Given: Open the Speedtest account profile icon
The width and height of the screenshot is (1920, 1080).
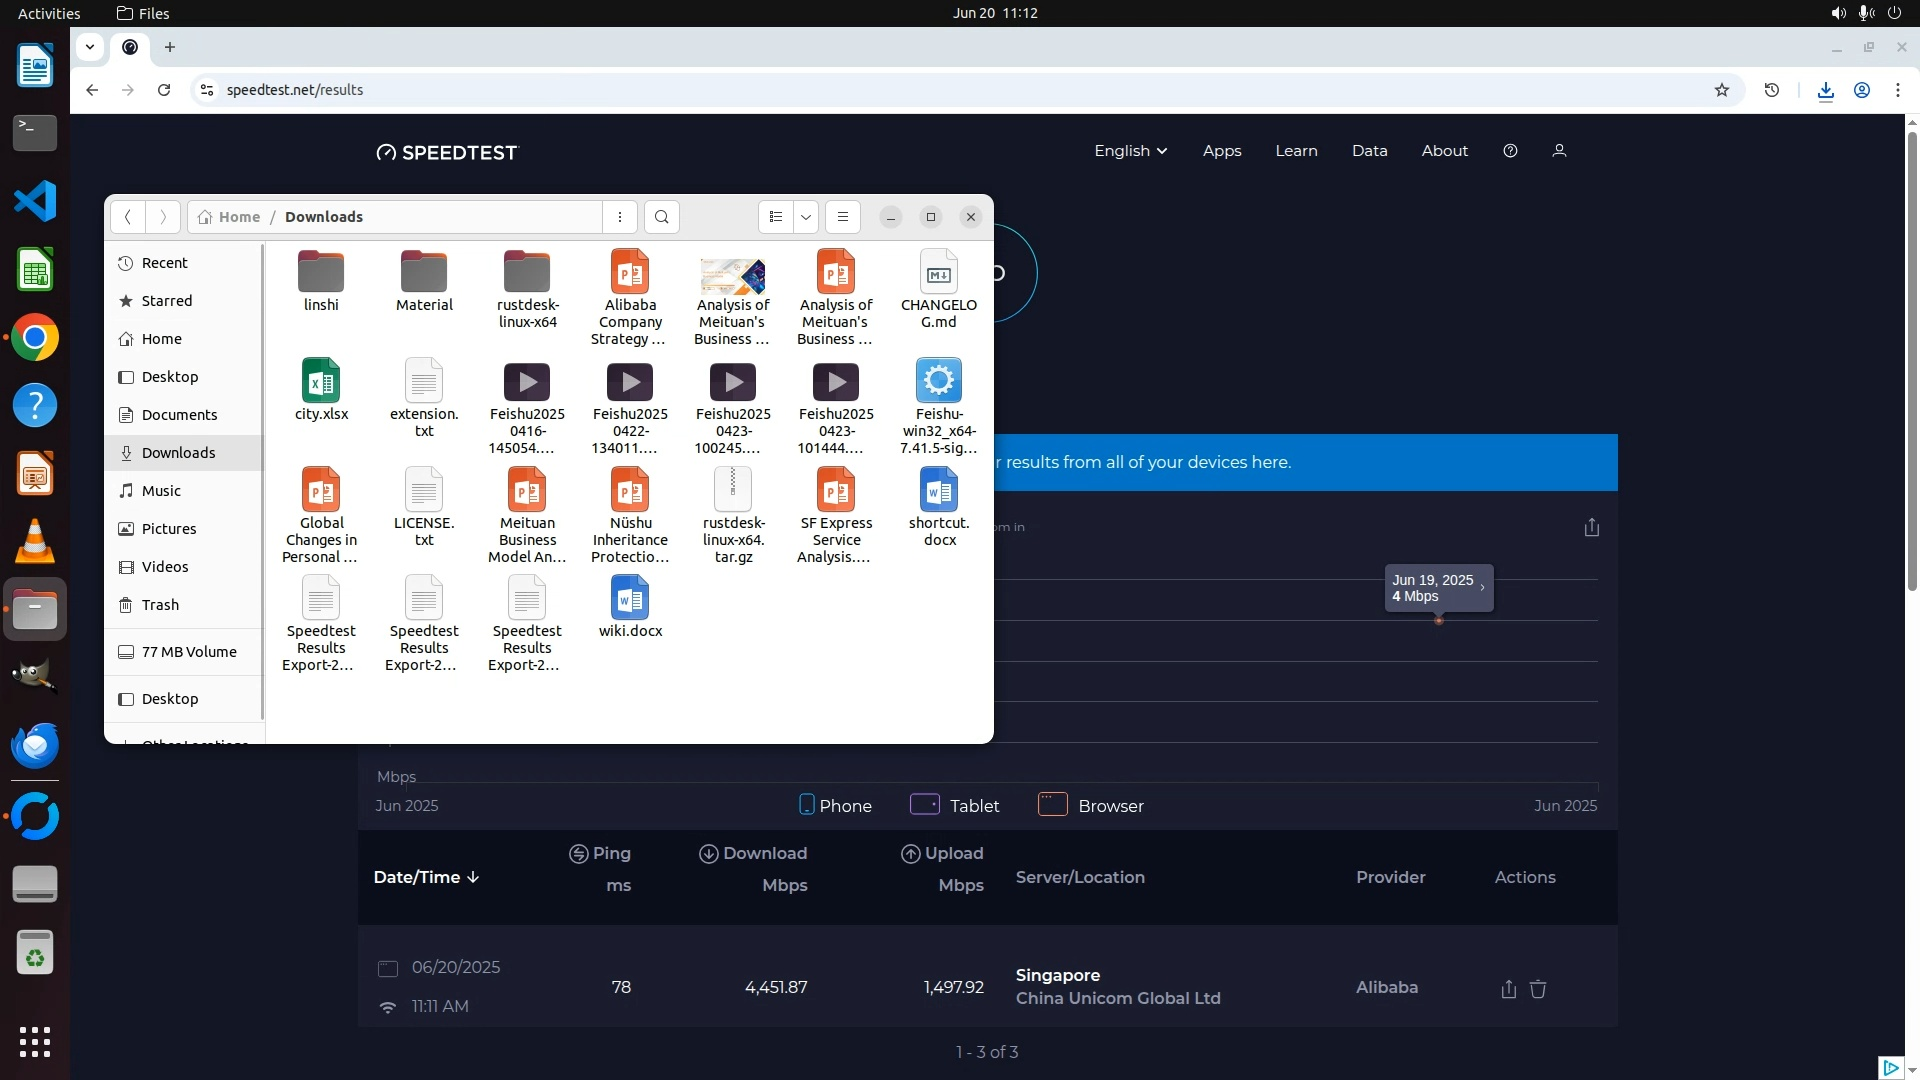Looking at the screenshot, I should (1558, 151).
